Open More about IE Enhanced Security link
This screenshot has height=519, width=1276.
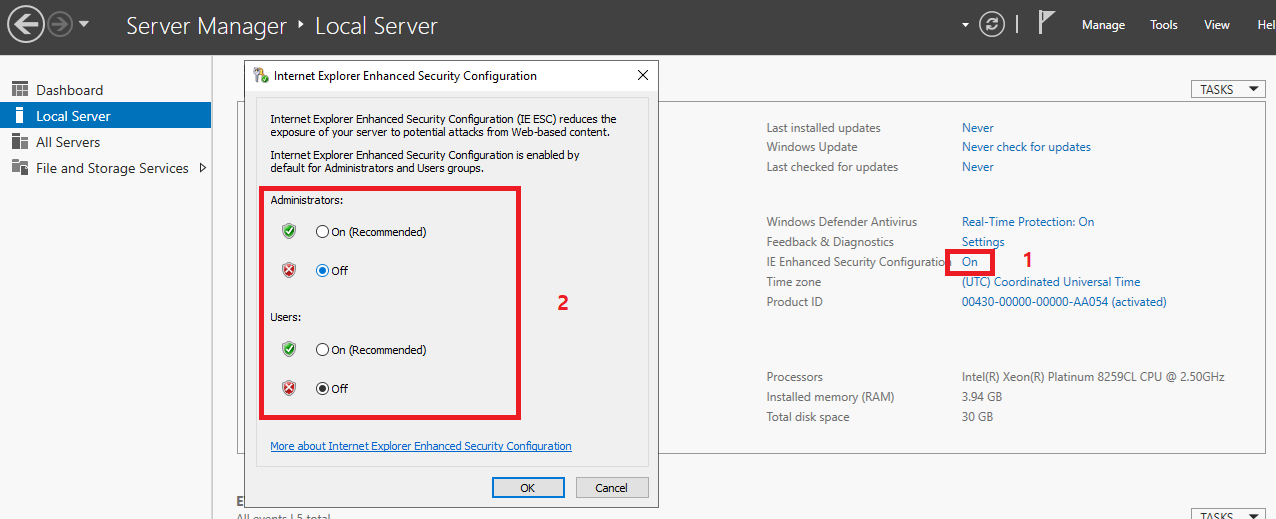421,446
